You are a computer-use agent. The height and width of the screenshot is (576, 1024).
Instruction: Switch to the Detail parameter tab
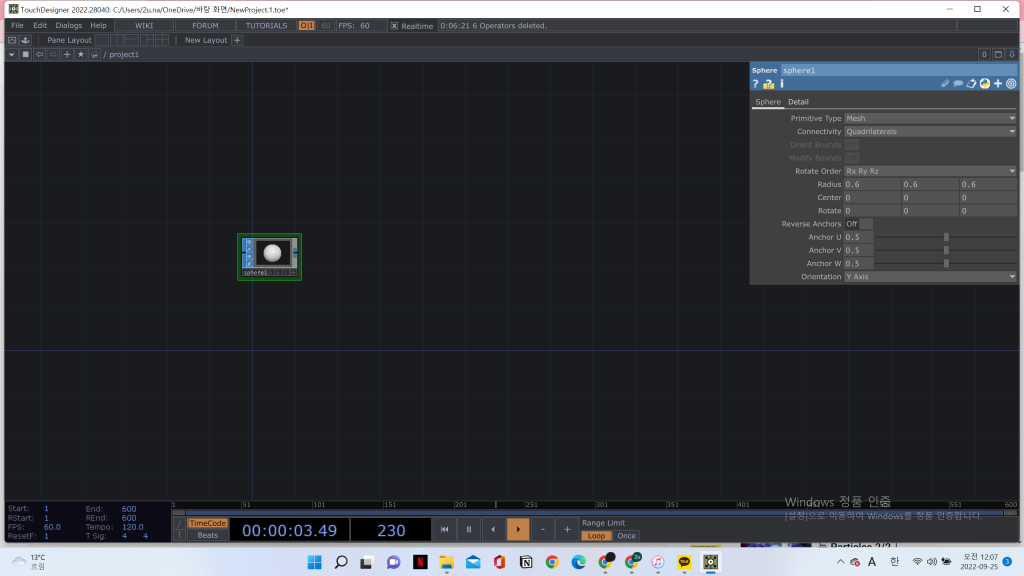pos(798,102)
